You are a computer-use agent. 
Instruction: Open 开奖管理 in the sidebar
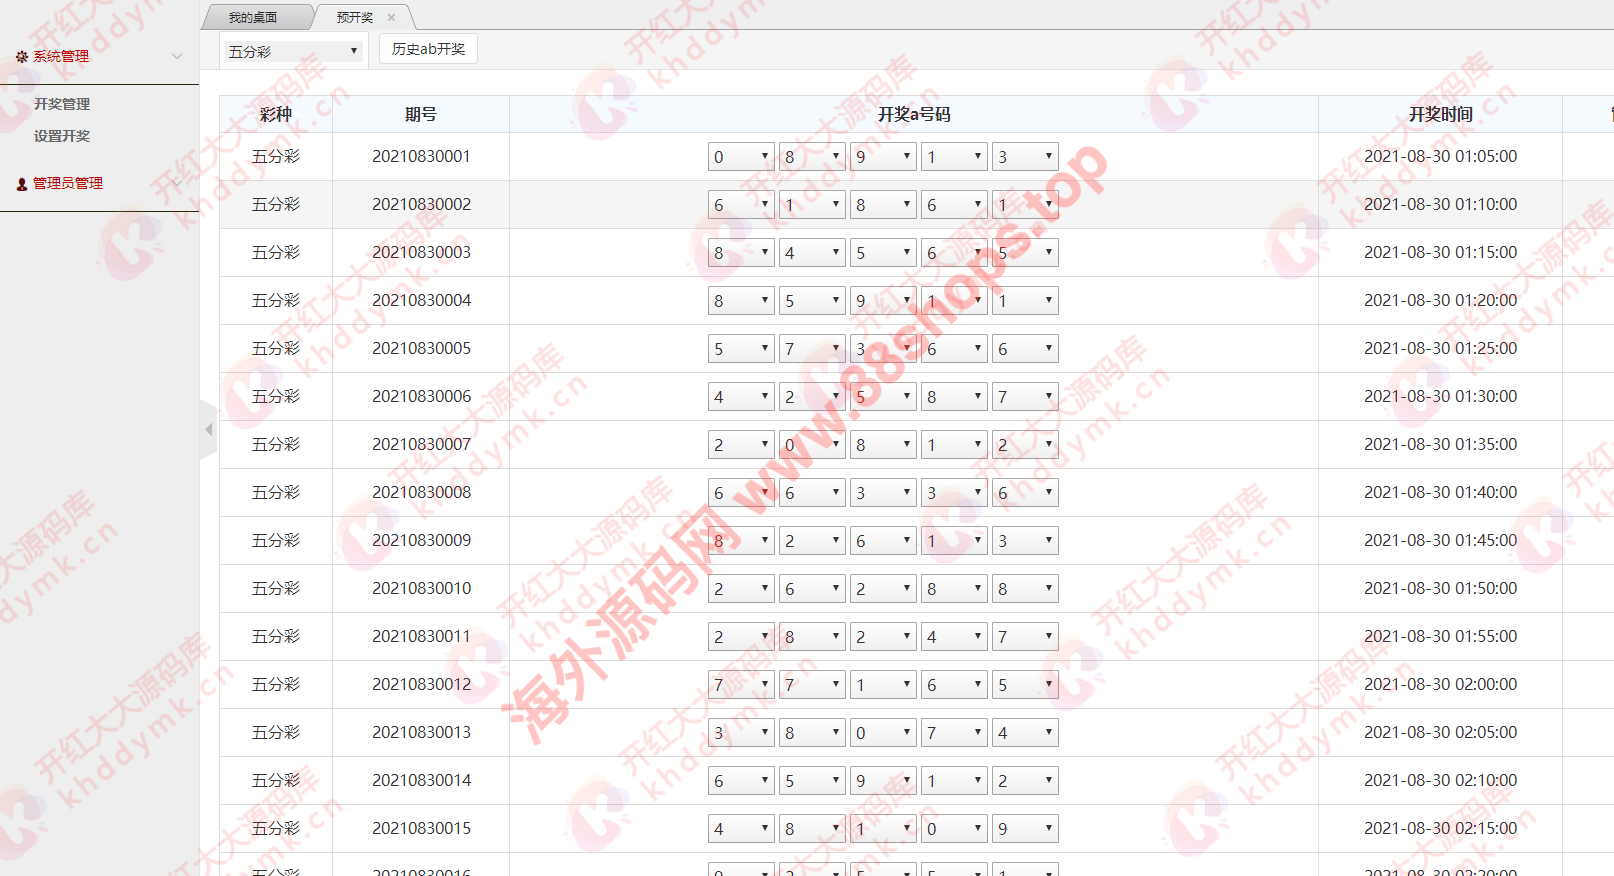point(62,104)
